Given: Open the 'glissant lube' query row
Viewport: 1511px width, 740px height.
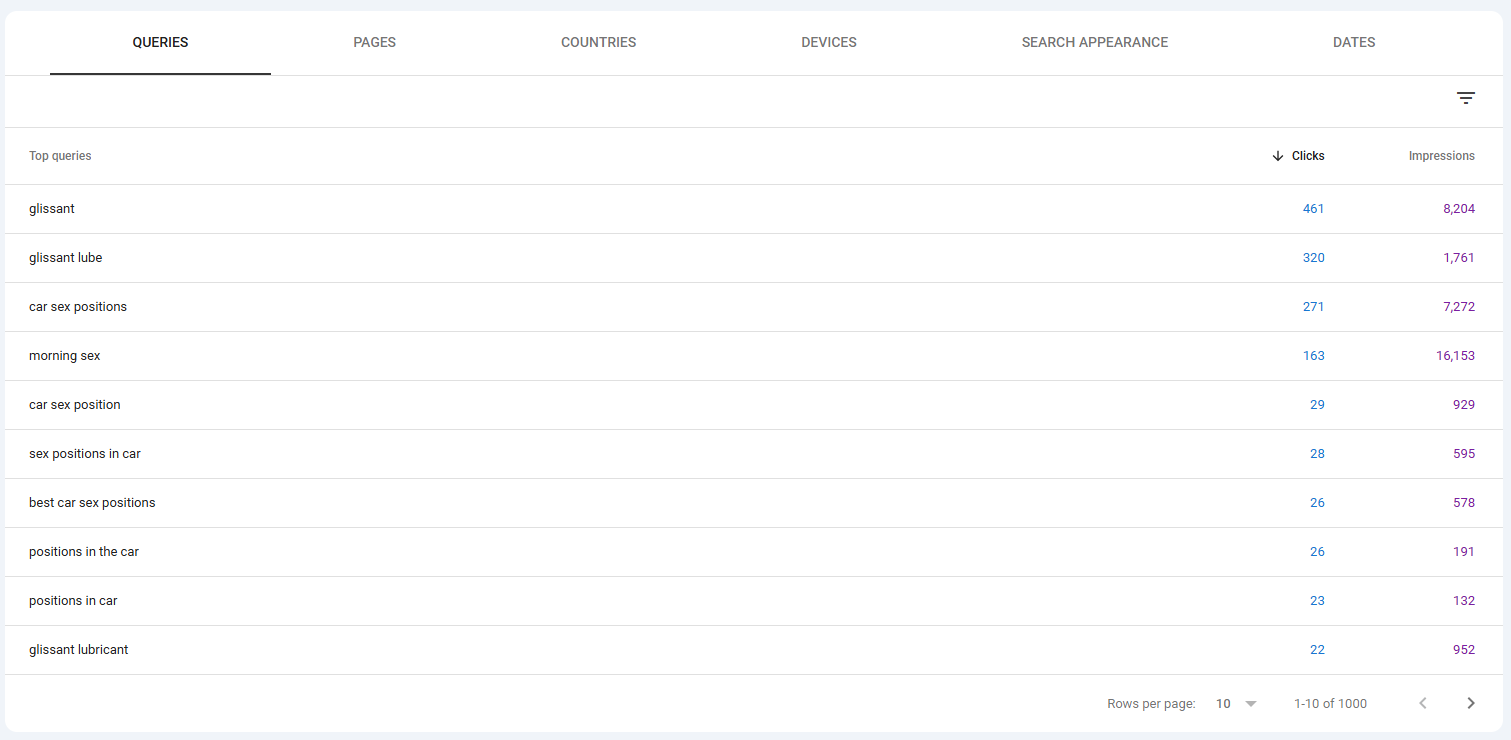Looking at the screenshot, I should pos(66,258).
